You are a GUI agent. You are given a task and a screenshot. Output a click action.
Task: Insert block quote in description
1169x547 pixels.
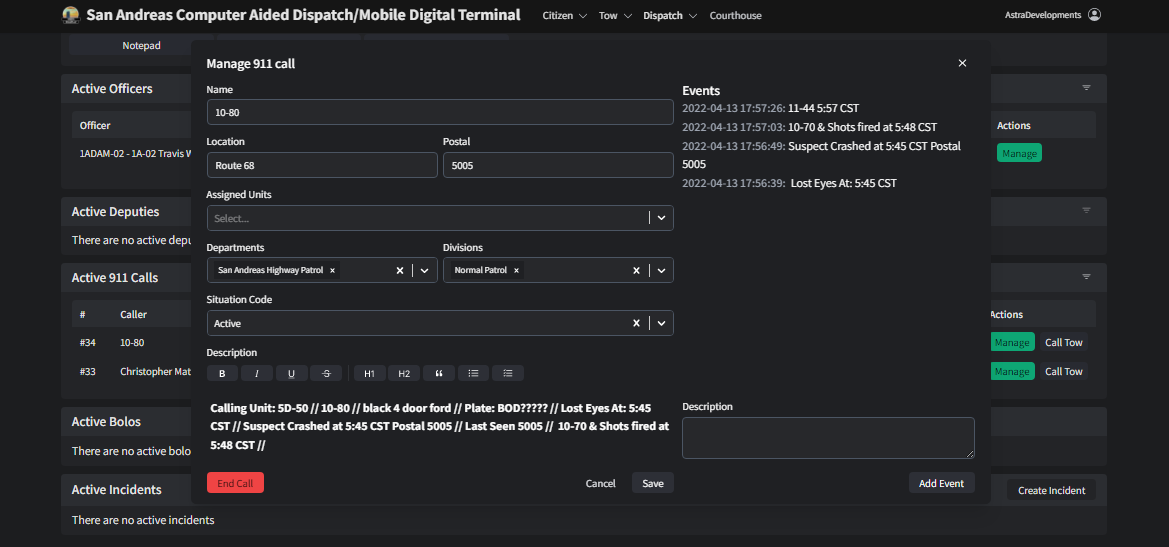(x=438, y=373)
